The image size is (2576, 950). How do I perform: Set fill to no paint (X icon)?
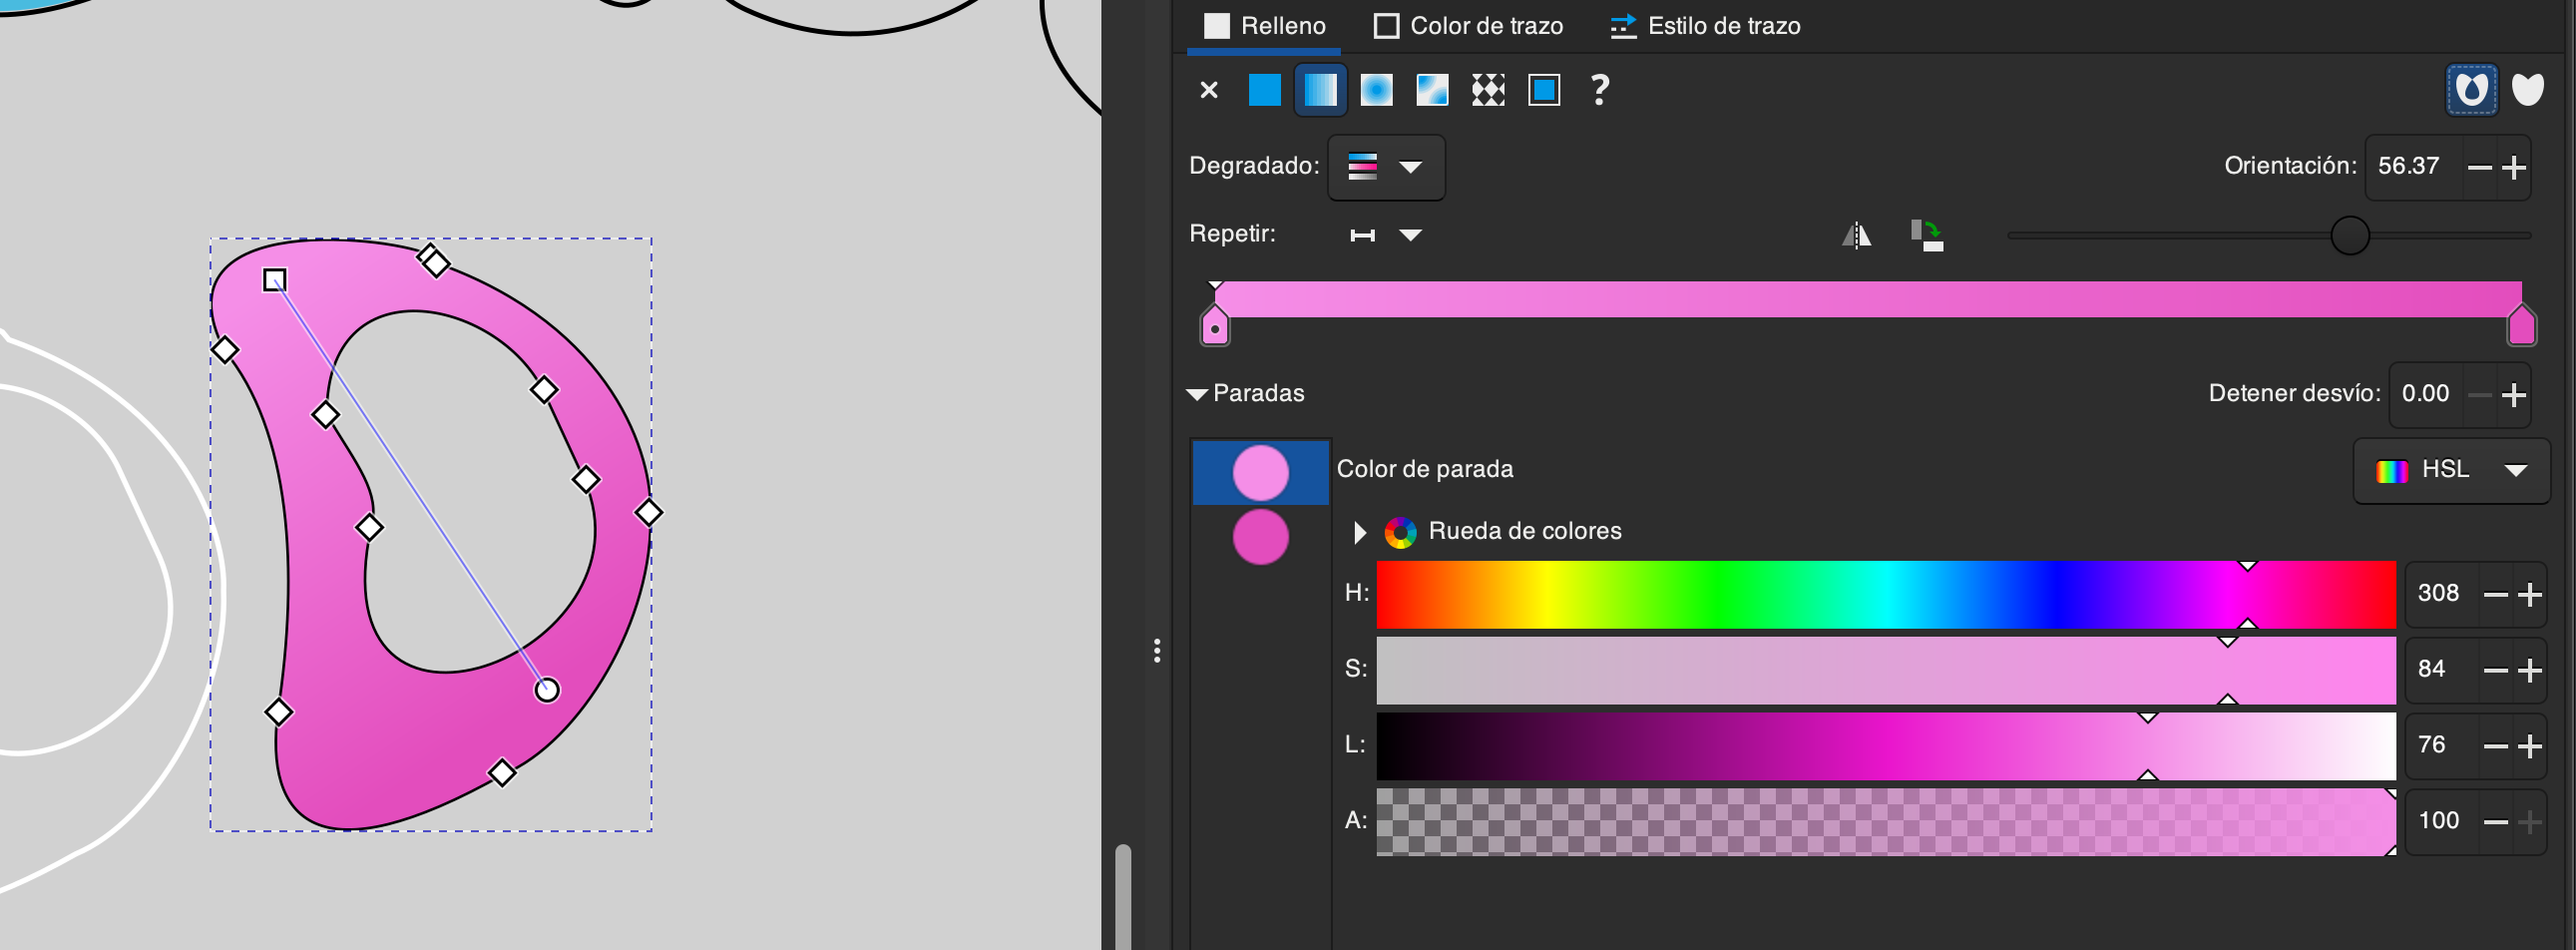pos(1208,90)
